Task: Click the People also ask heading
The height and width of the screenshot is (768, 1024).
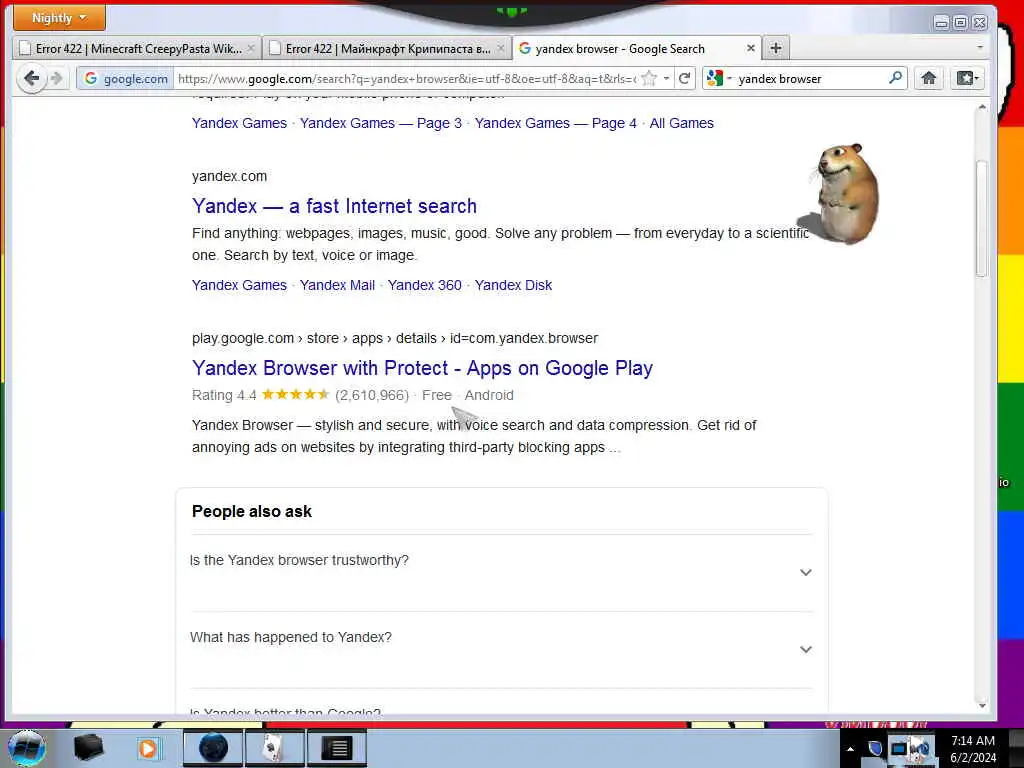Action: click(x=251, y=511)
